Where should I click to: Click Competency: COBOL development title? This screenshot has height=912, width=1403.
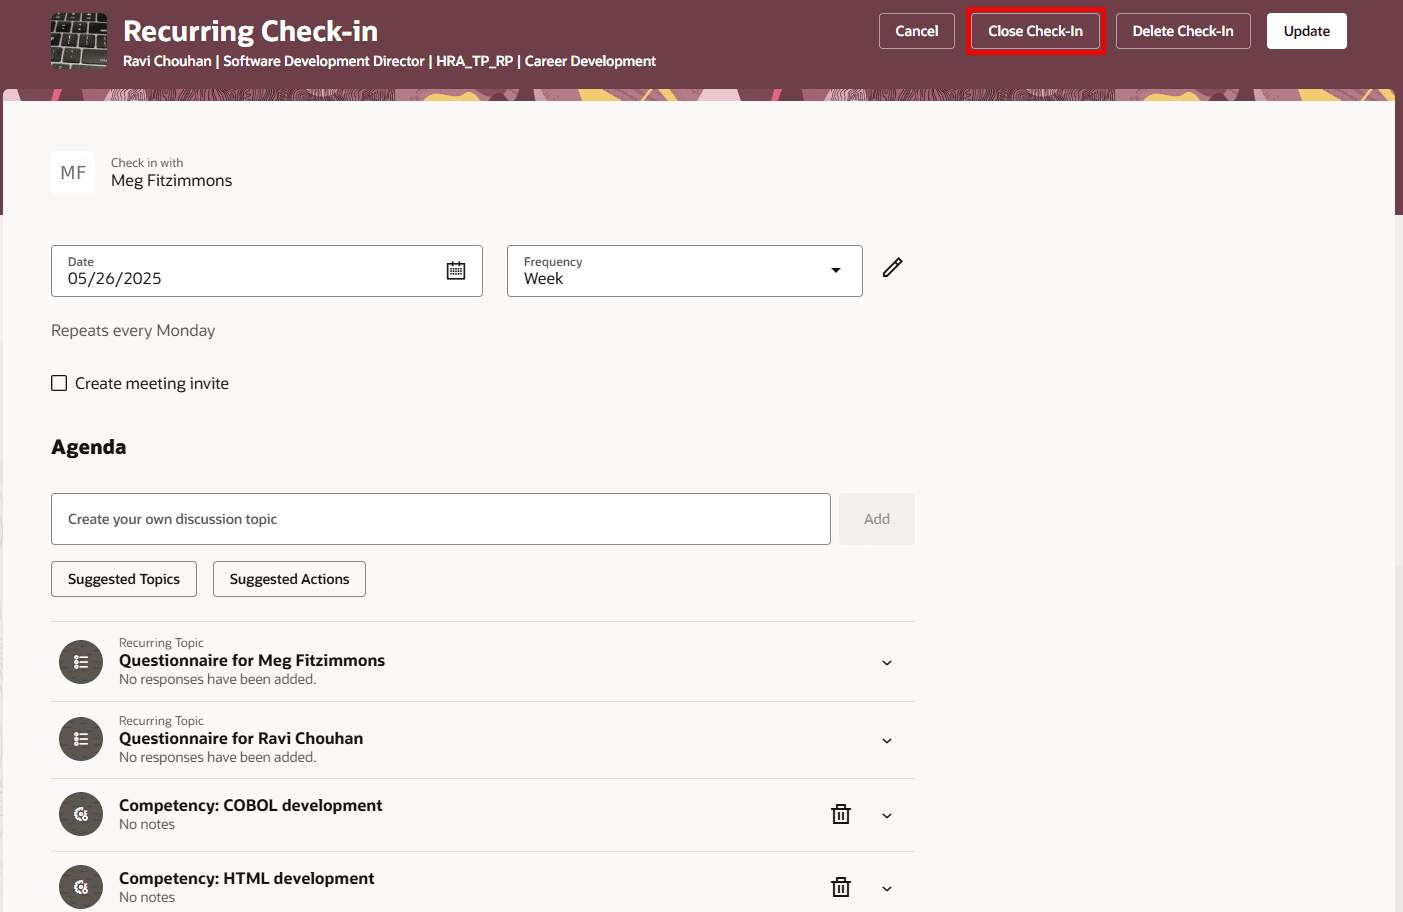(x=251, y=805)
